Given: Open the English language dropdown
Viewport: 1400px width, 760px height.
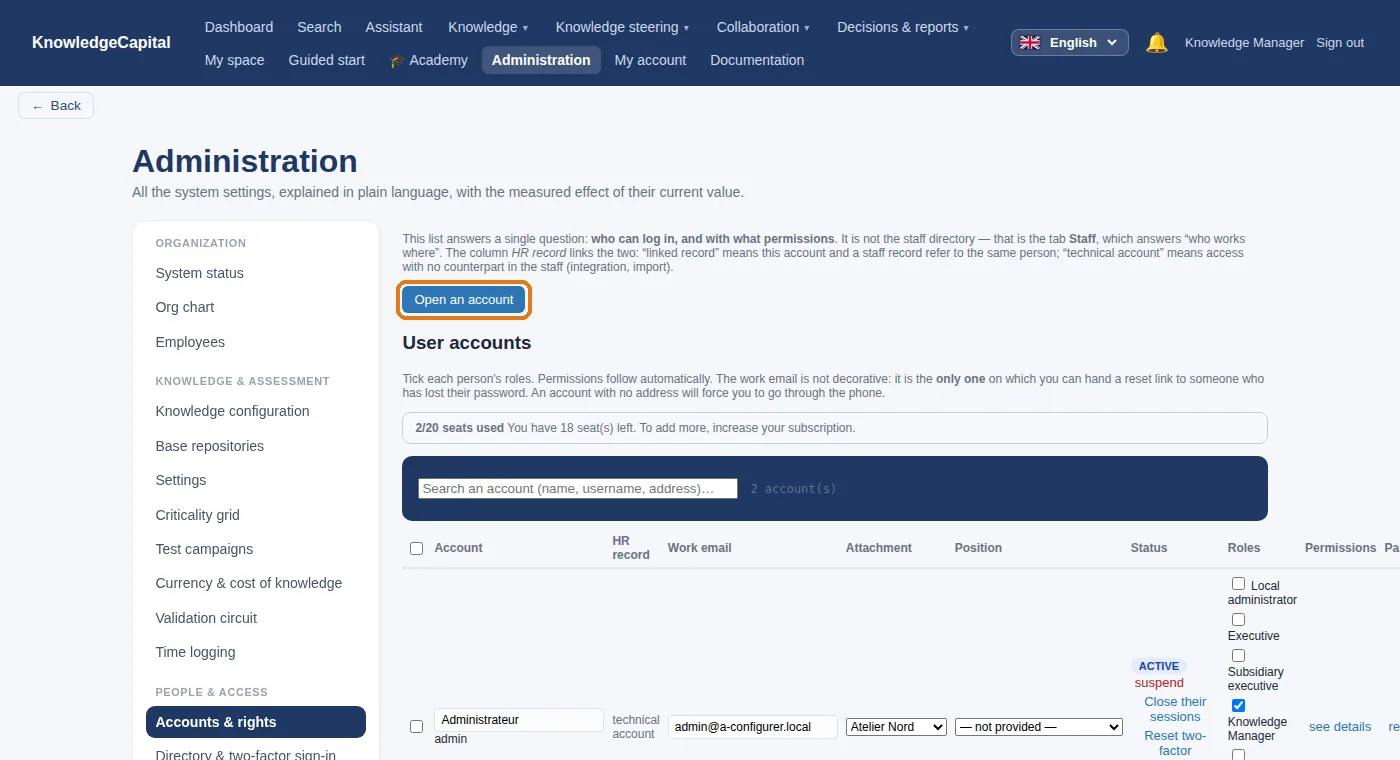Looking at the screenshot, I should (1070, 42).
